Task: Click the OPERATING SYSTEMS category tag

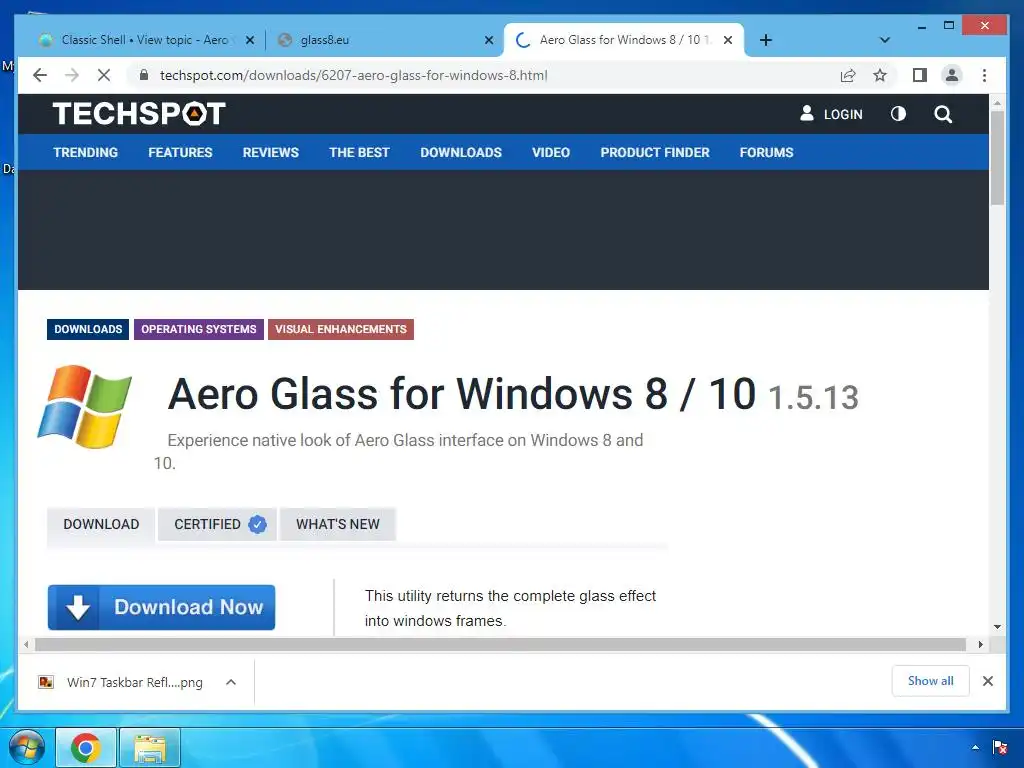Action: [199, 329]
